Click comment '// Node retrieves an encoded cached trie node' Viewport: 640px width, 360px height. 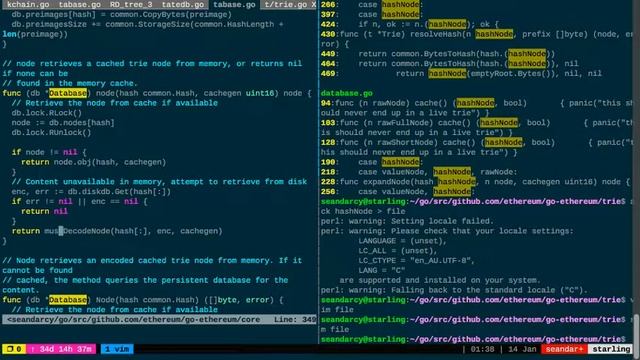coord(152,260)
